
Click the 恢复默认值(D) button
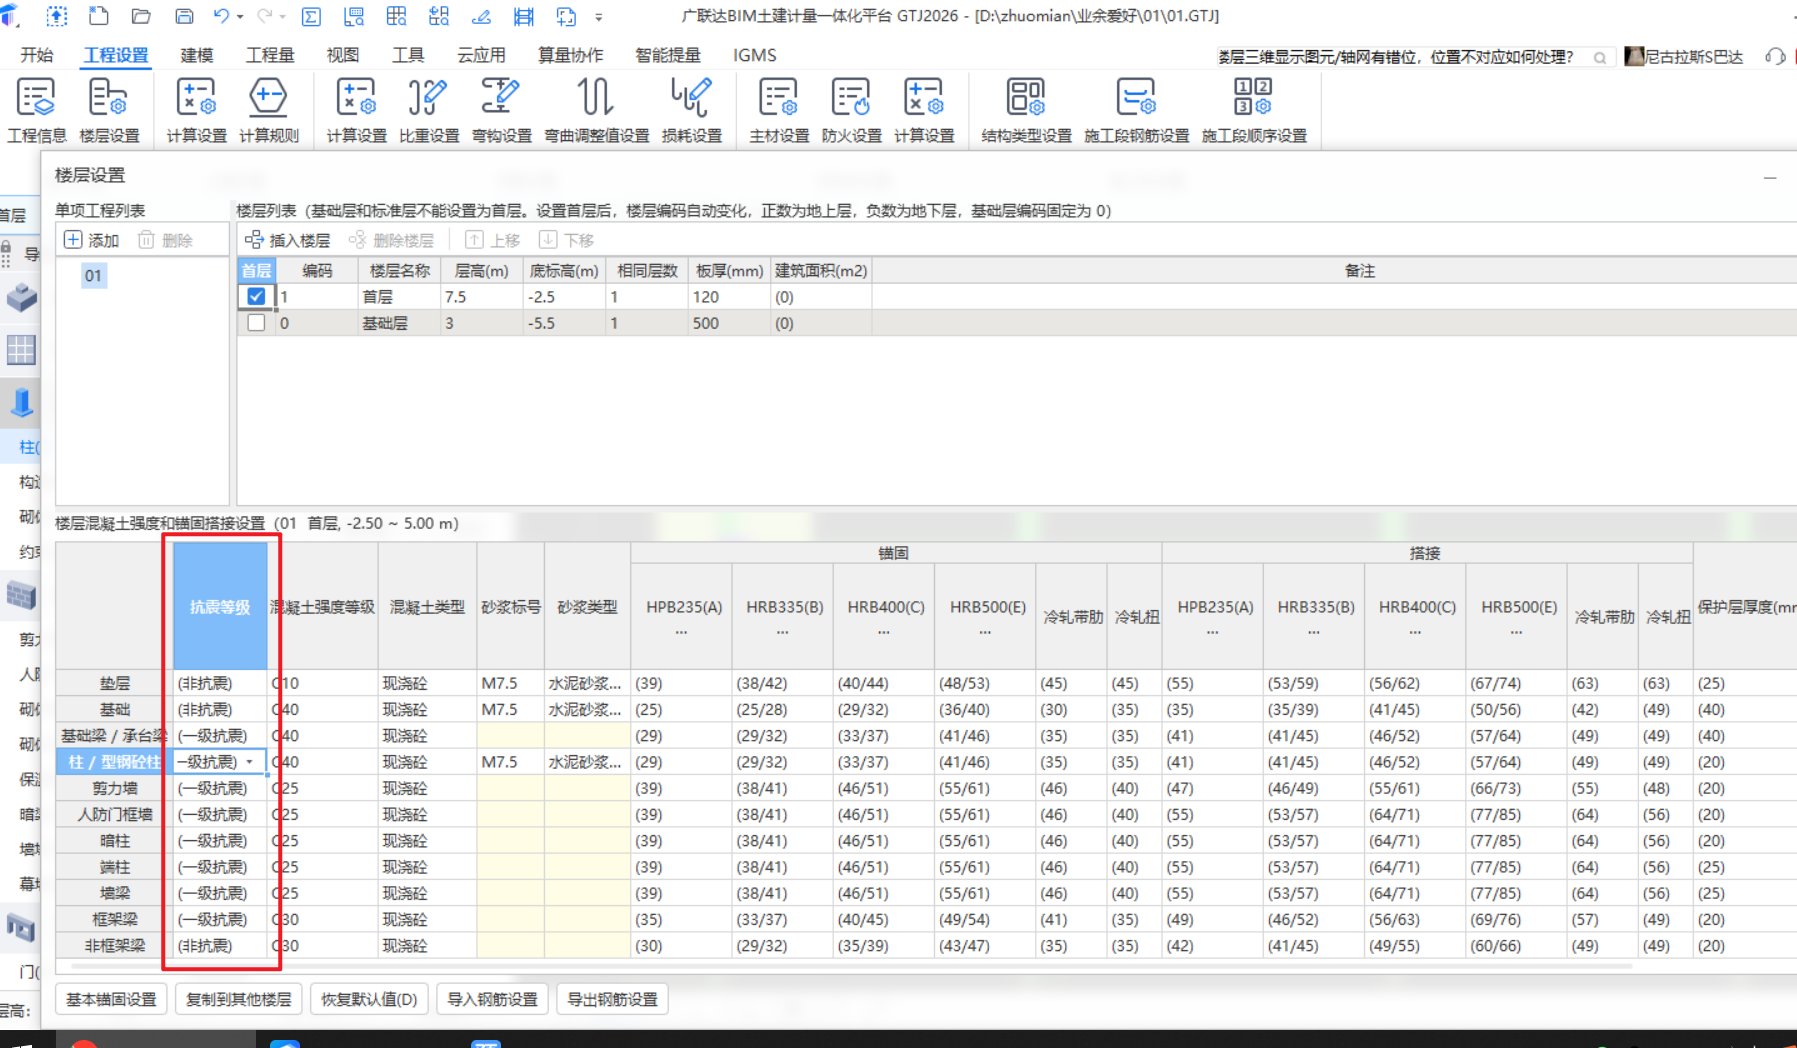click(369, 999)
